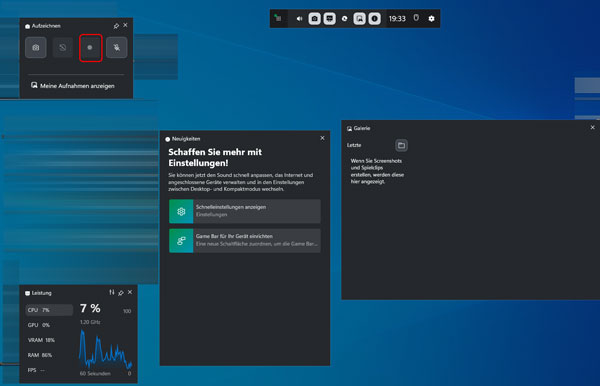Click the 1.20 GHz value

coord(90,322)
